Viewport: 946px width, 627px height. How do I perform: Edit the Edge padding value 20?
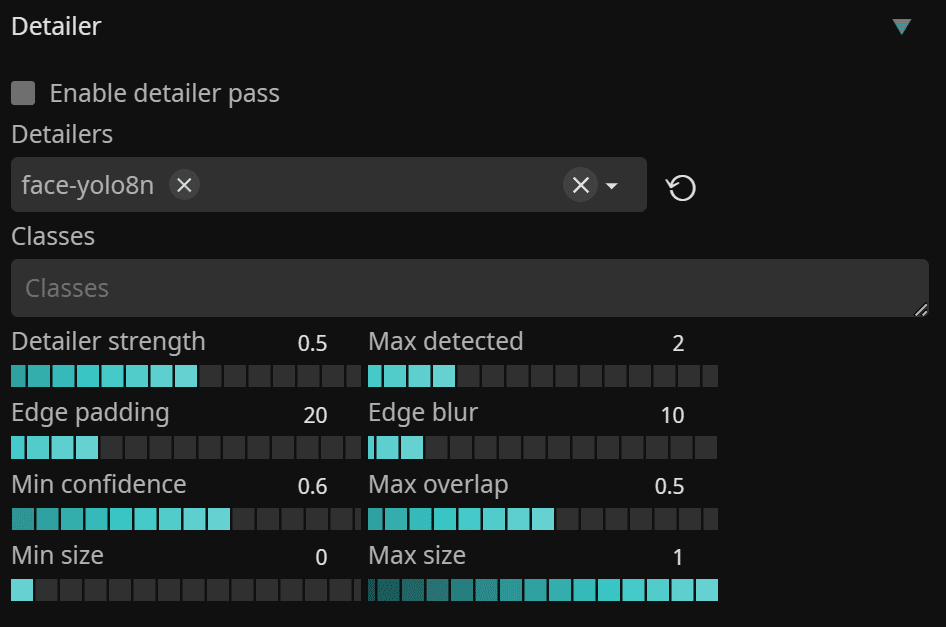coord(315,415)
